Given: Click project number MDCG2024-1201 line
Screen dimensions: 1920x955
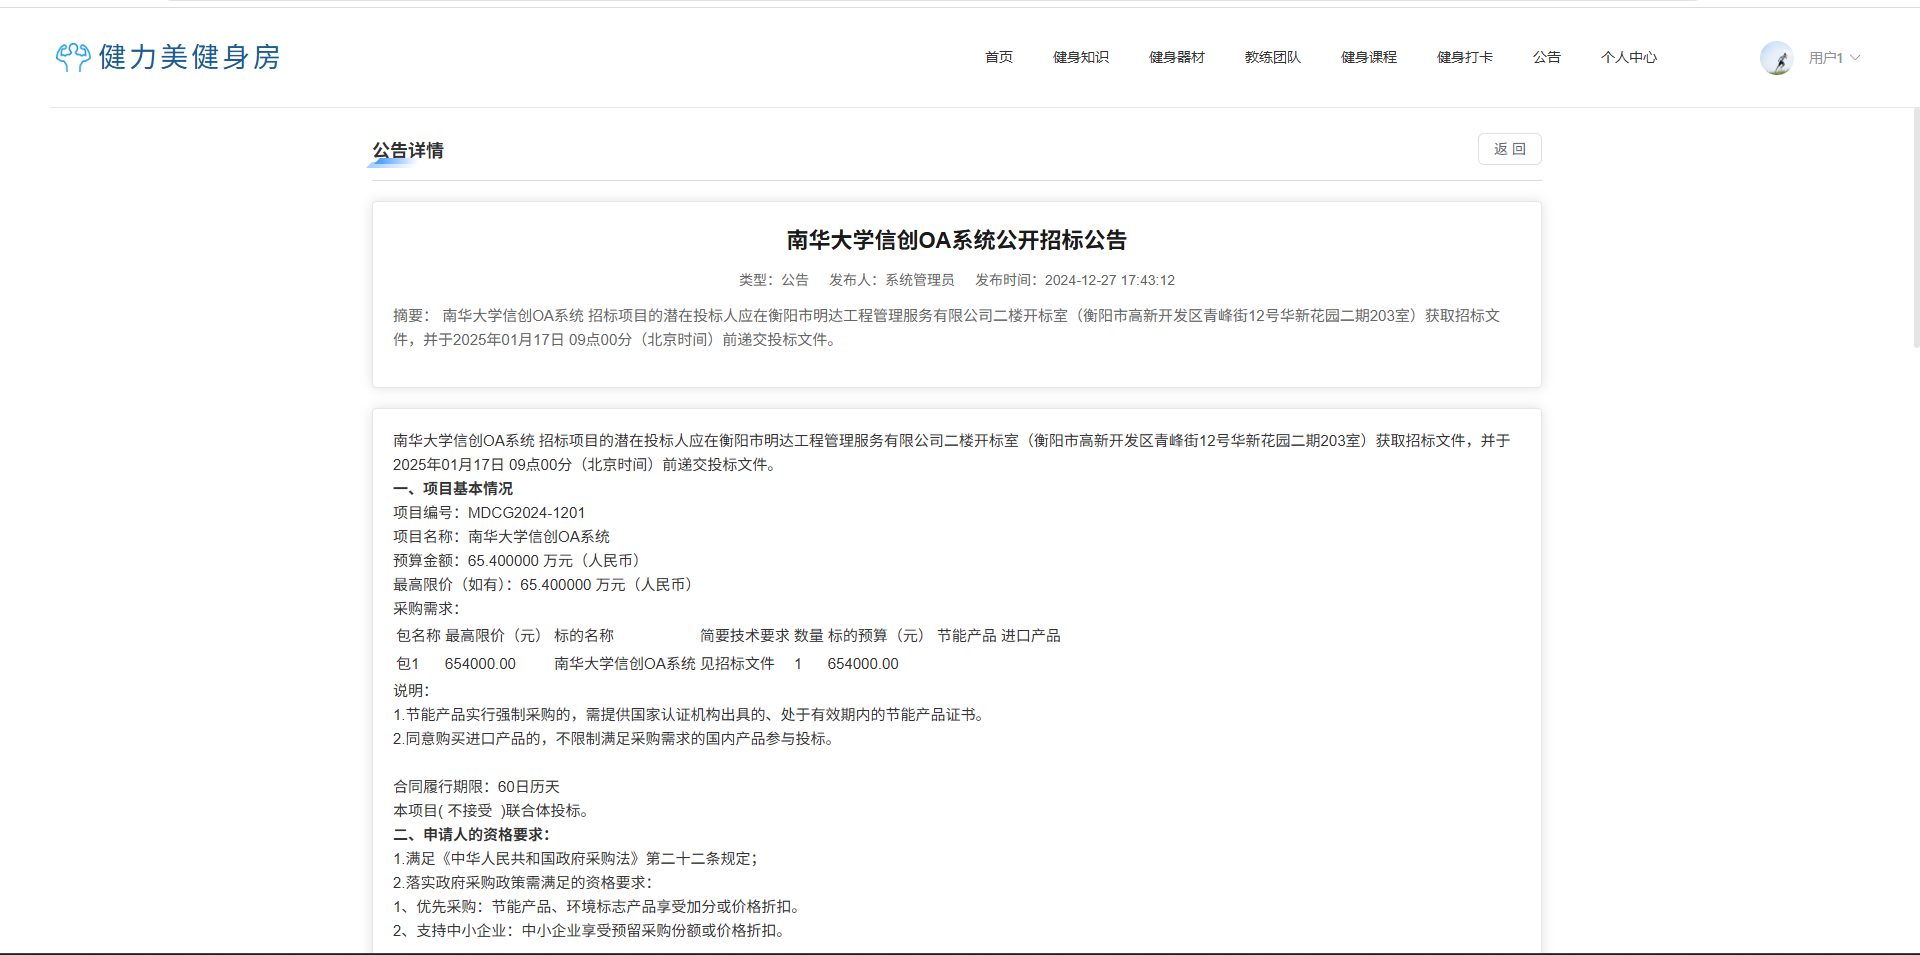Looking at the screenshot, I should click(489, 512).
